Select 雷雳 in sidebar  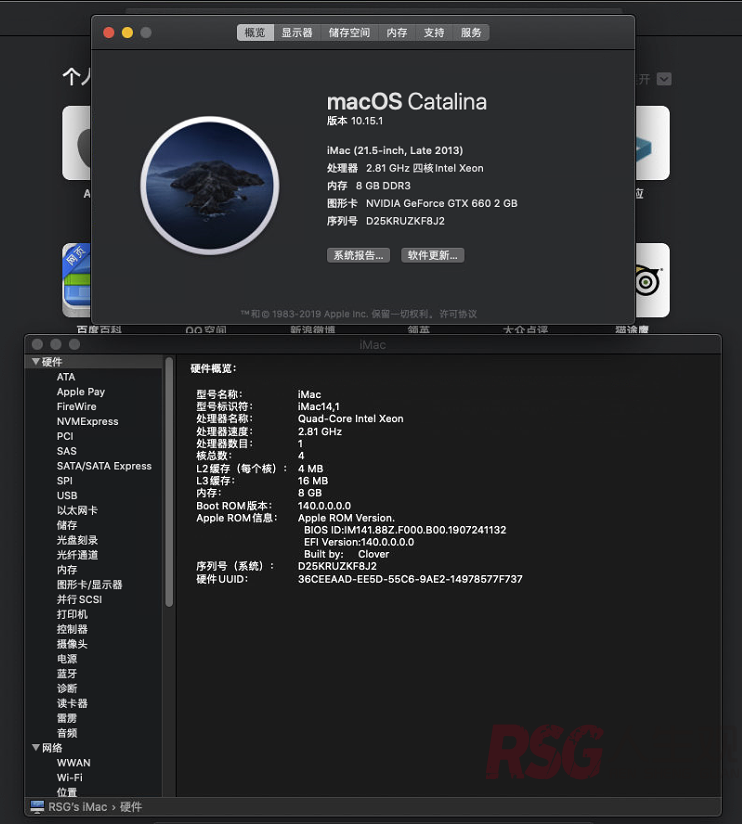(x=67, y=718)
